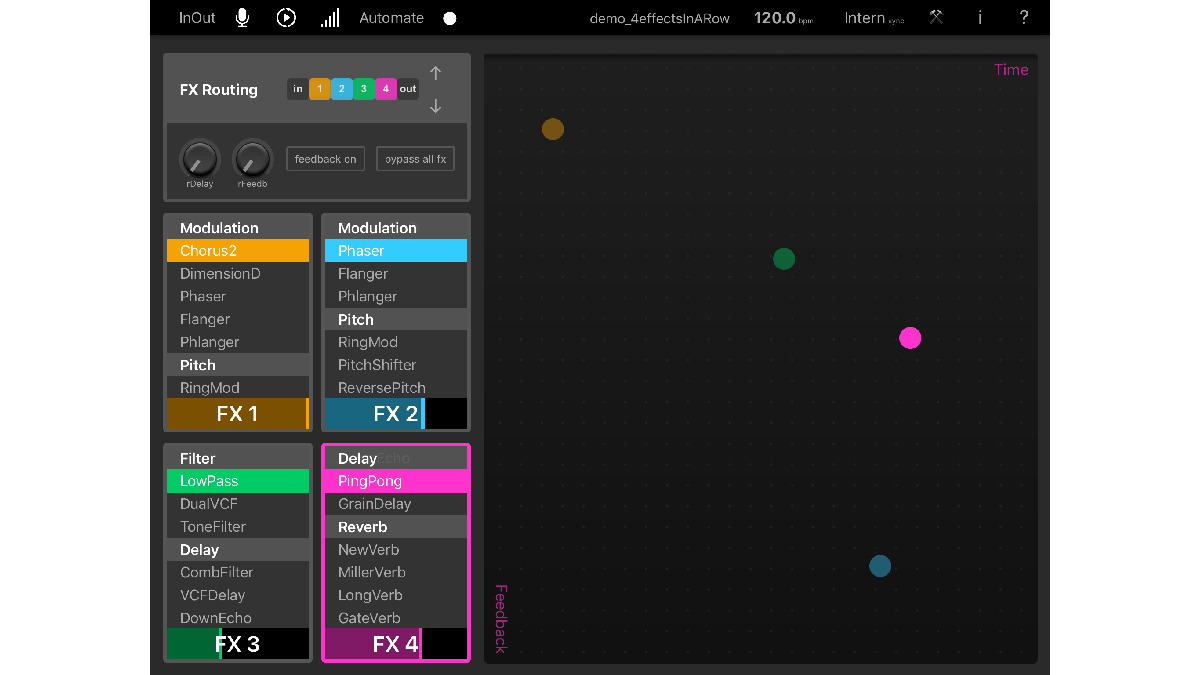Pick RingMod in the FX 1 list

238,387
